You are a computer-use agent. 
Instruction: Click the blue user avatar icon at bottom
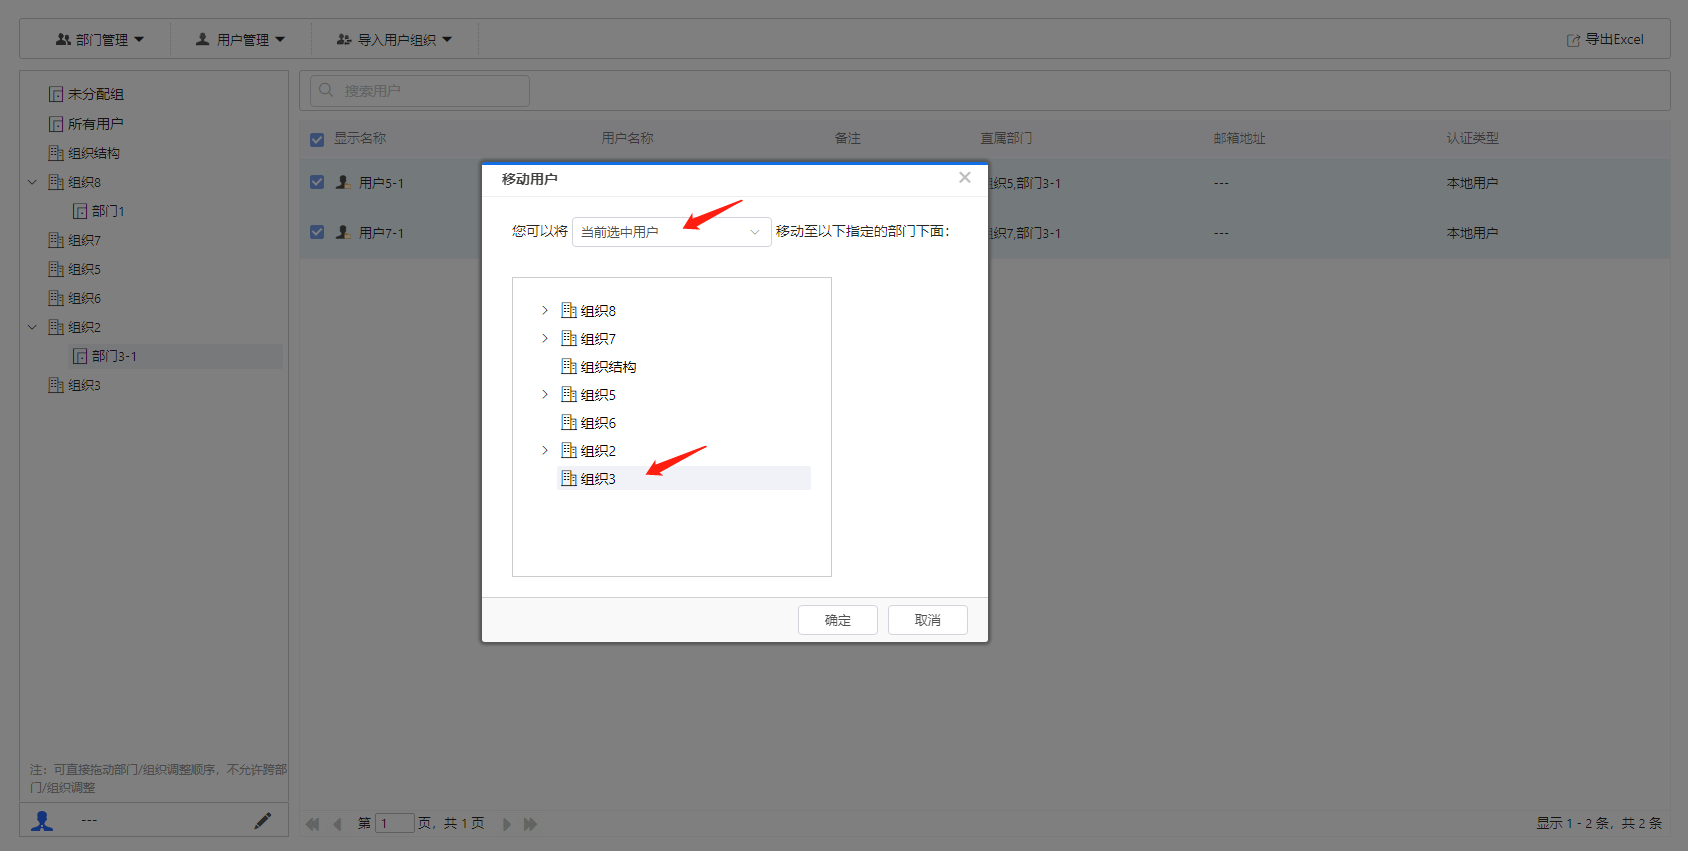pyautogui.click(x=42, y=821)
